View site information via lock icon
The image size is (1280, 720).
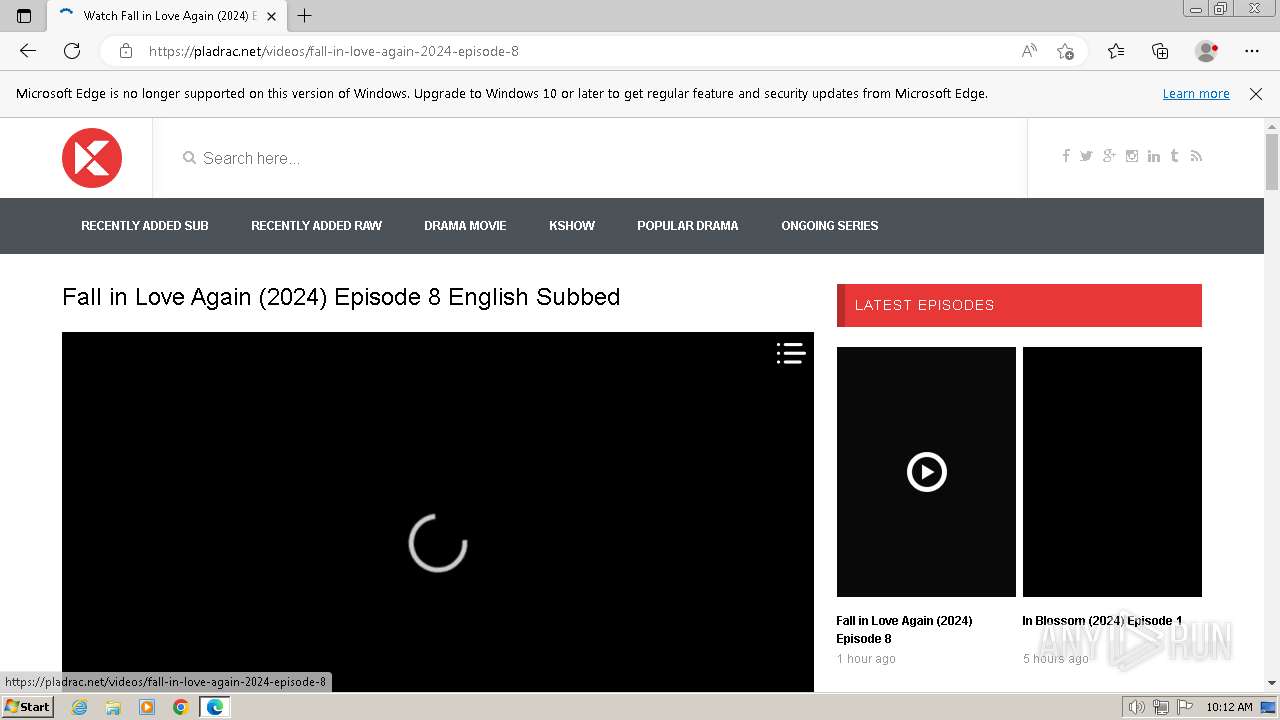[126, 51]
